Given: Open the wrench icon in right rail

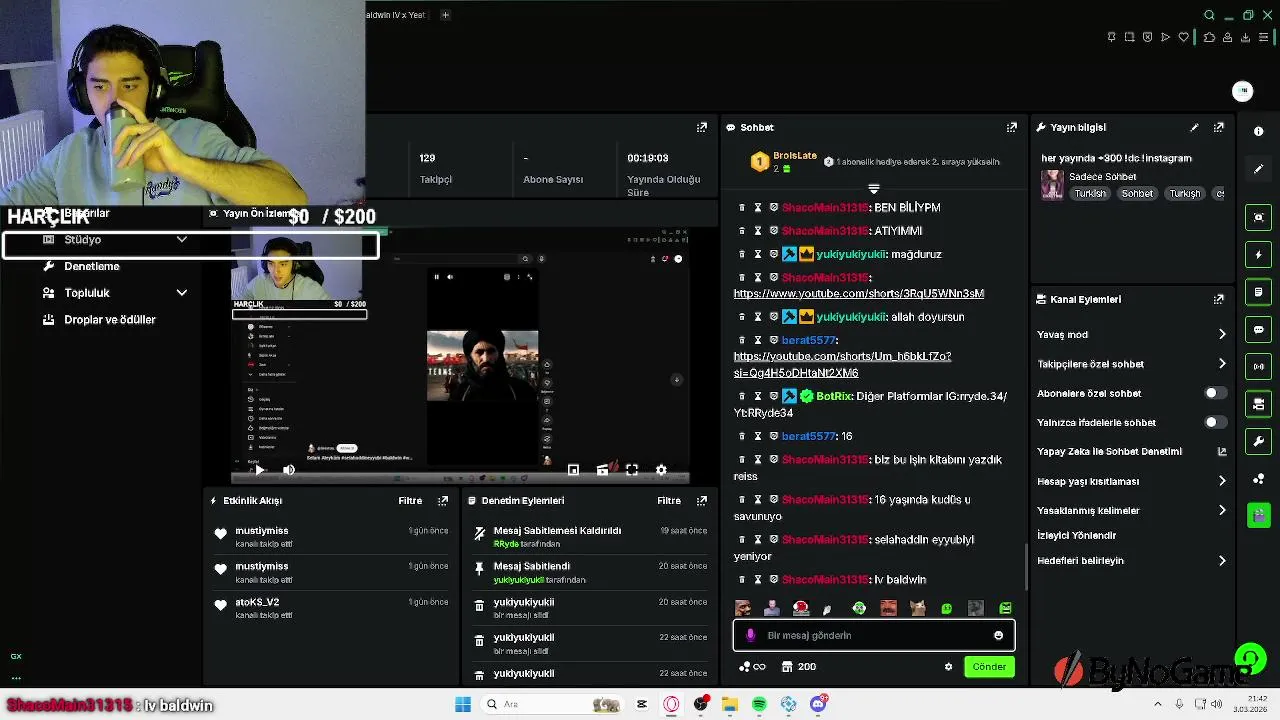Looking at the screenshot, I should click(x=1258, y=441).
